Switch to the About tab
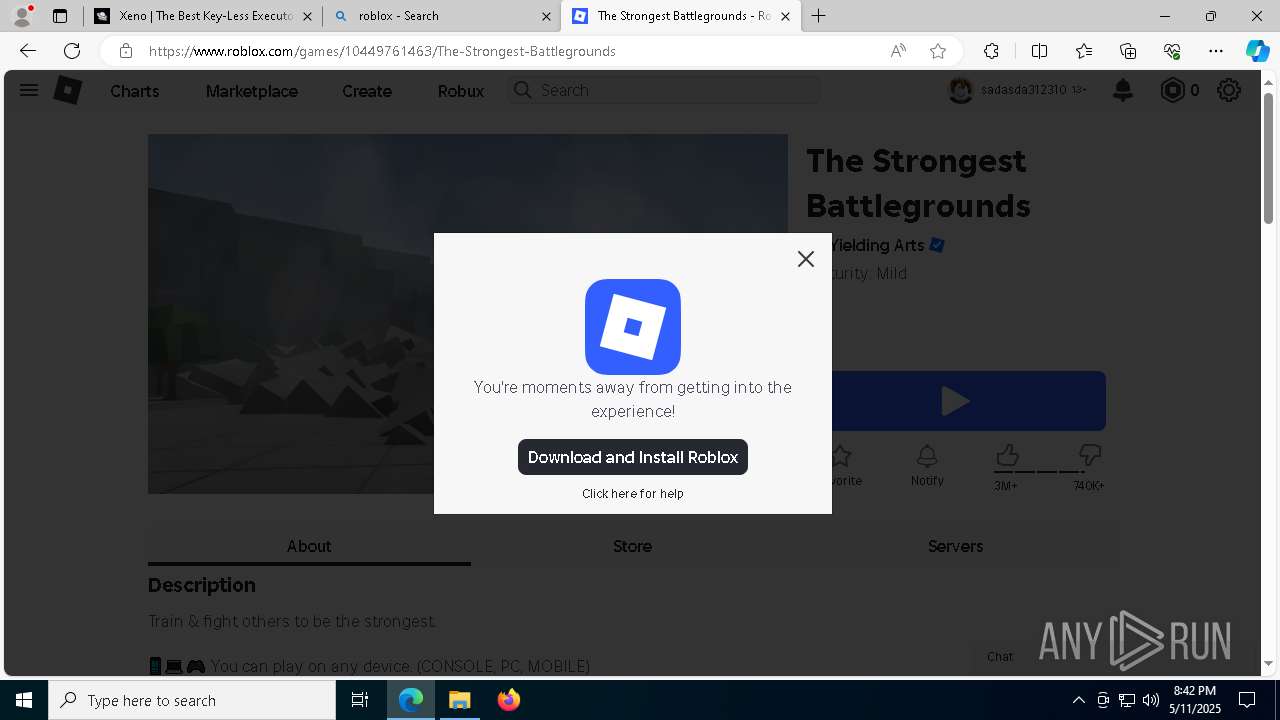Image resolution: width=1280 pixels, height=720 pixels. pyautogui.click(x=309, y=546)
